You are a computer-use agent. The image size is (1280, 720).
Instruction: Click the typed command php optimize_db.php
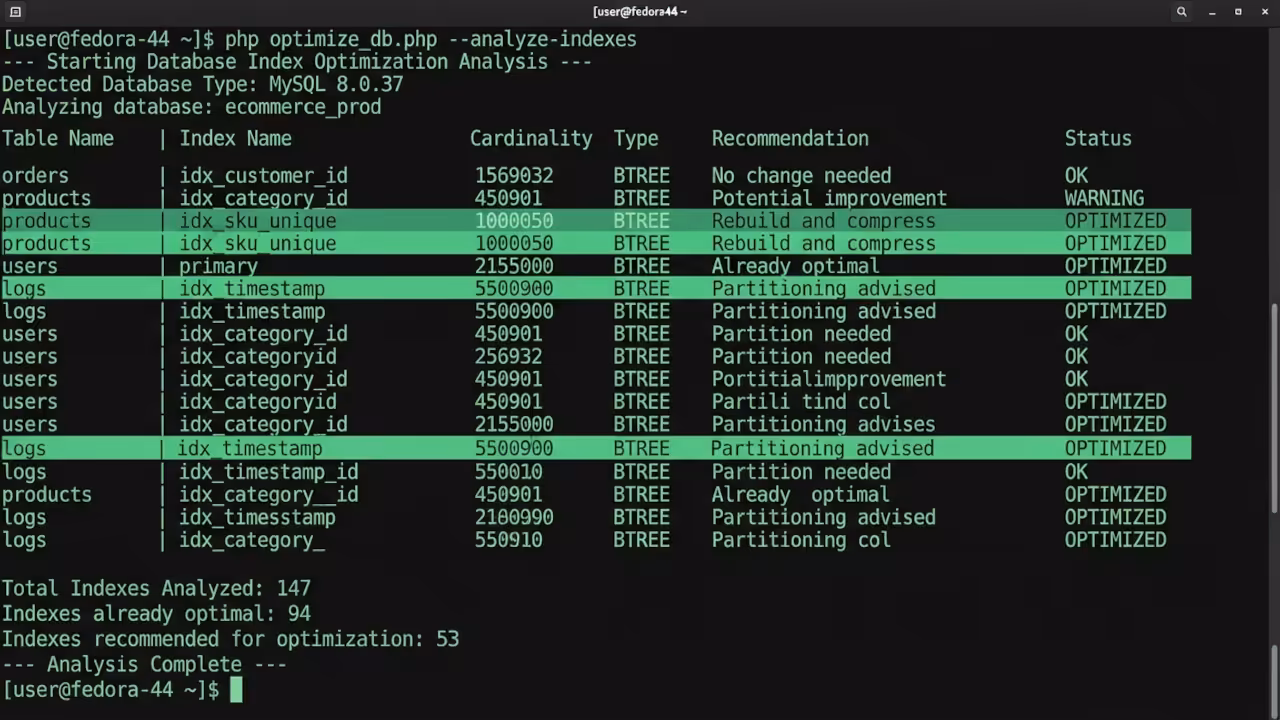click(x=331, y=39)
